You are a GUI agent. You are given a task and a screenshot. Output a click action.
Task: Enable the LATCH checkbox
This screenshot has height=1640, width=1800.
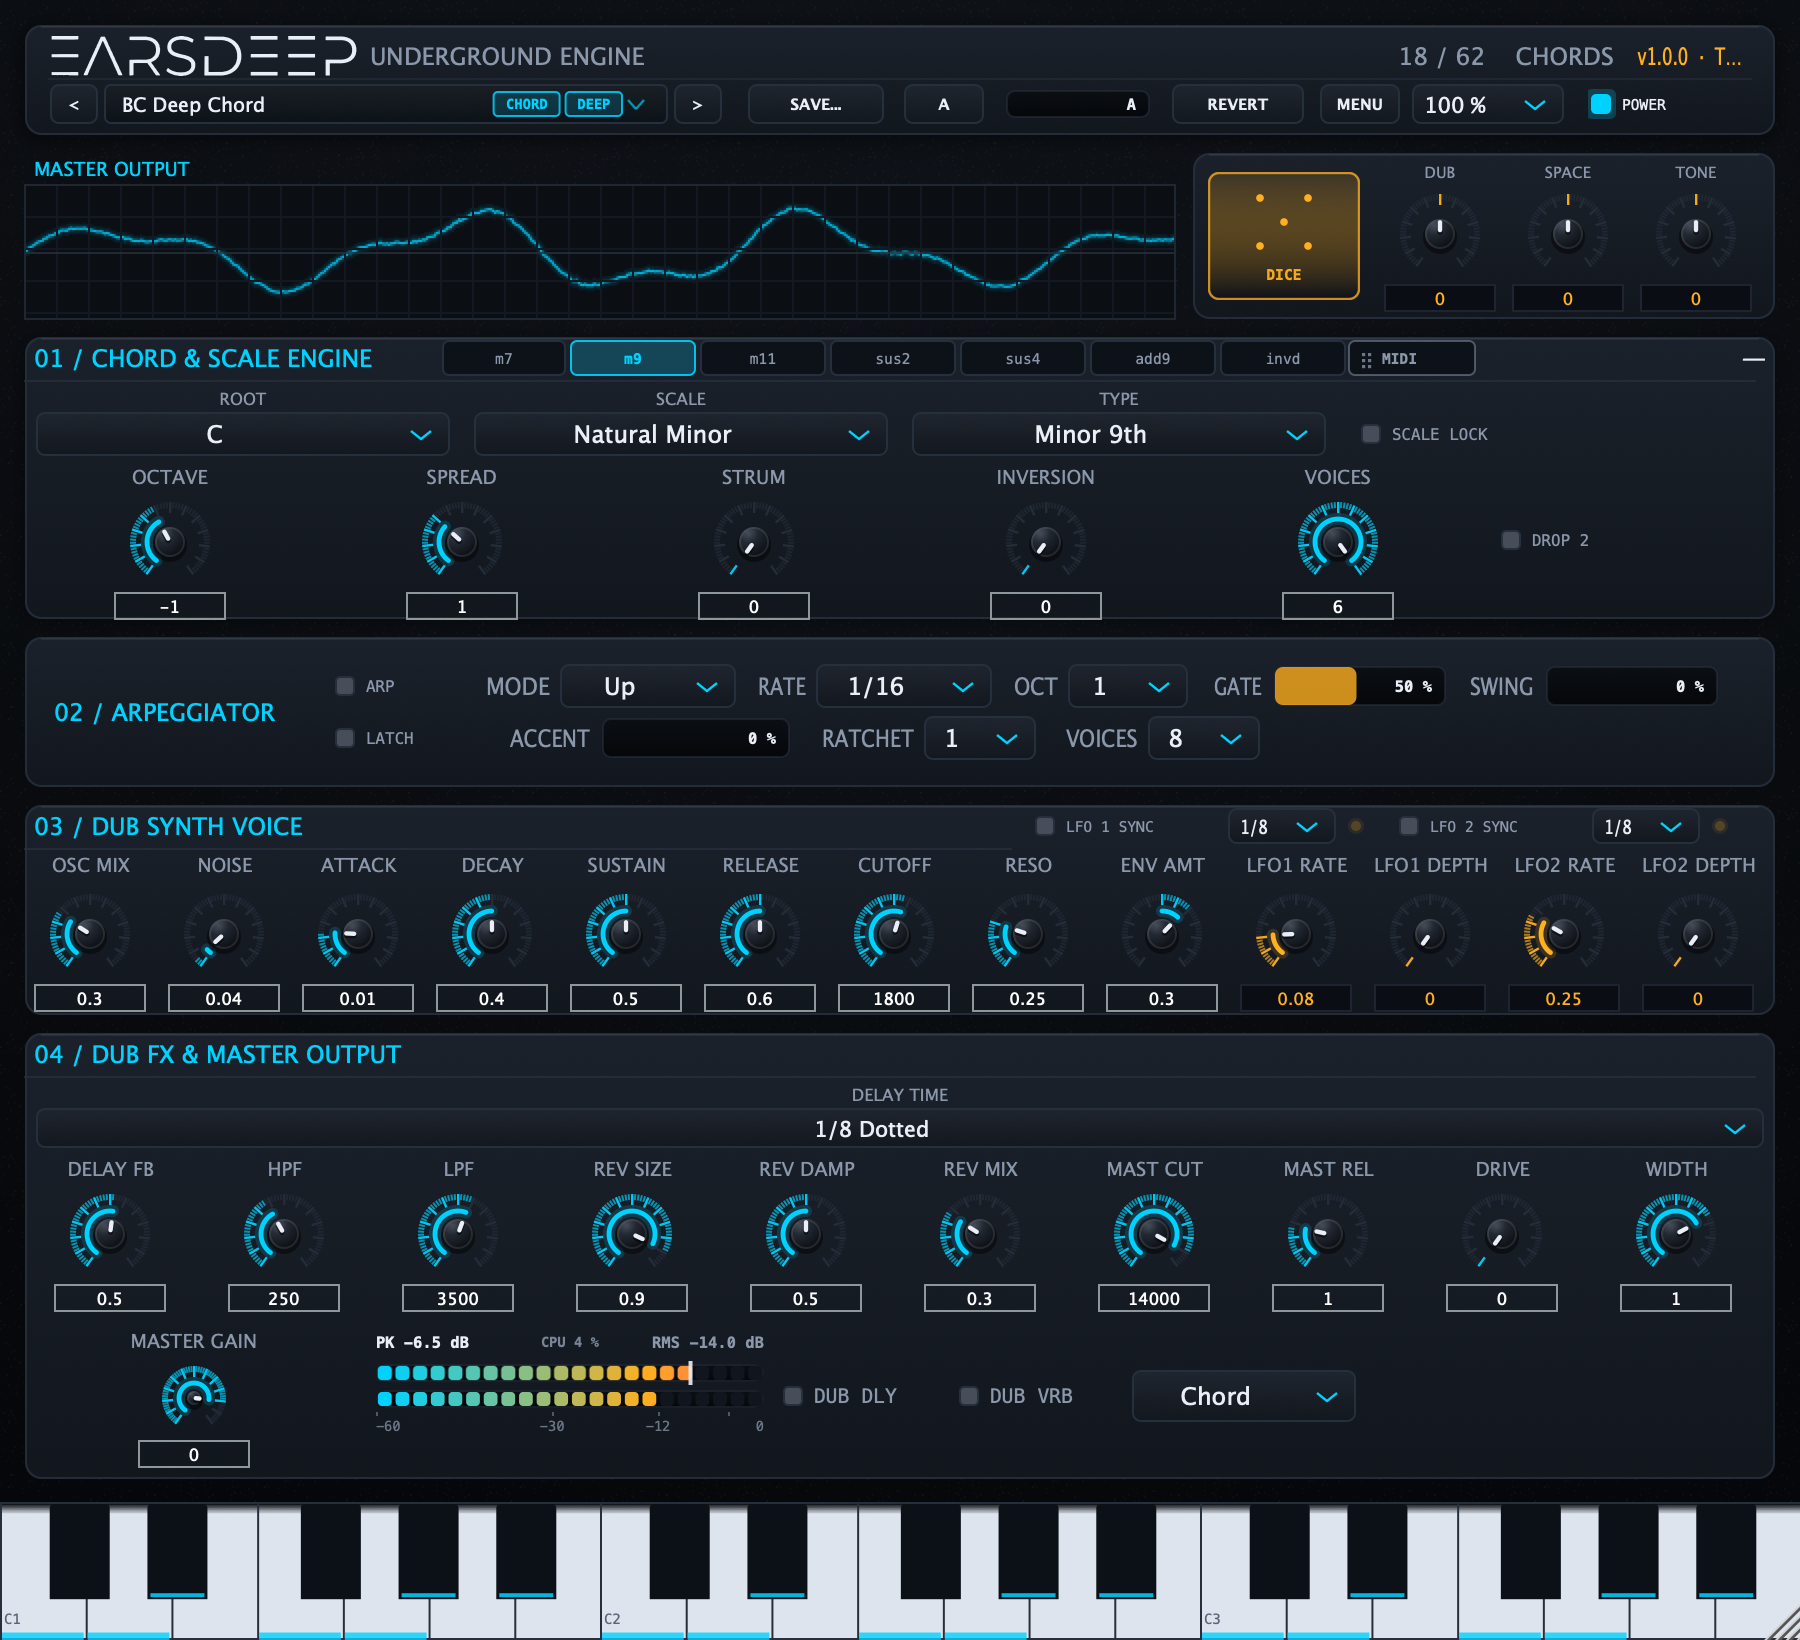tap(345, 738)
